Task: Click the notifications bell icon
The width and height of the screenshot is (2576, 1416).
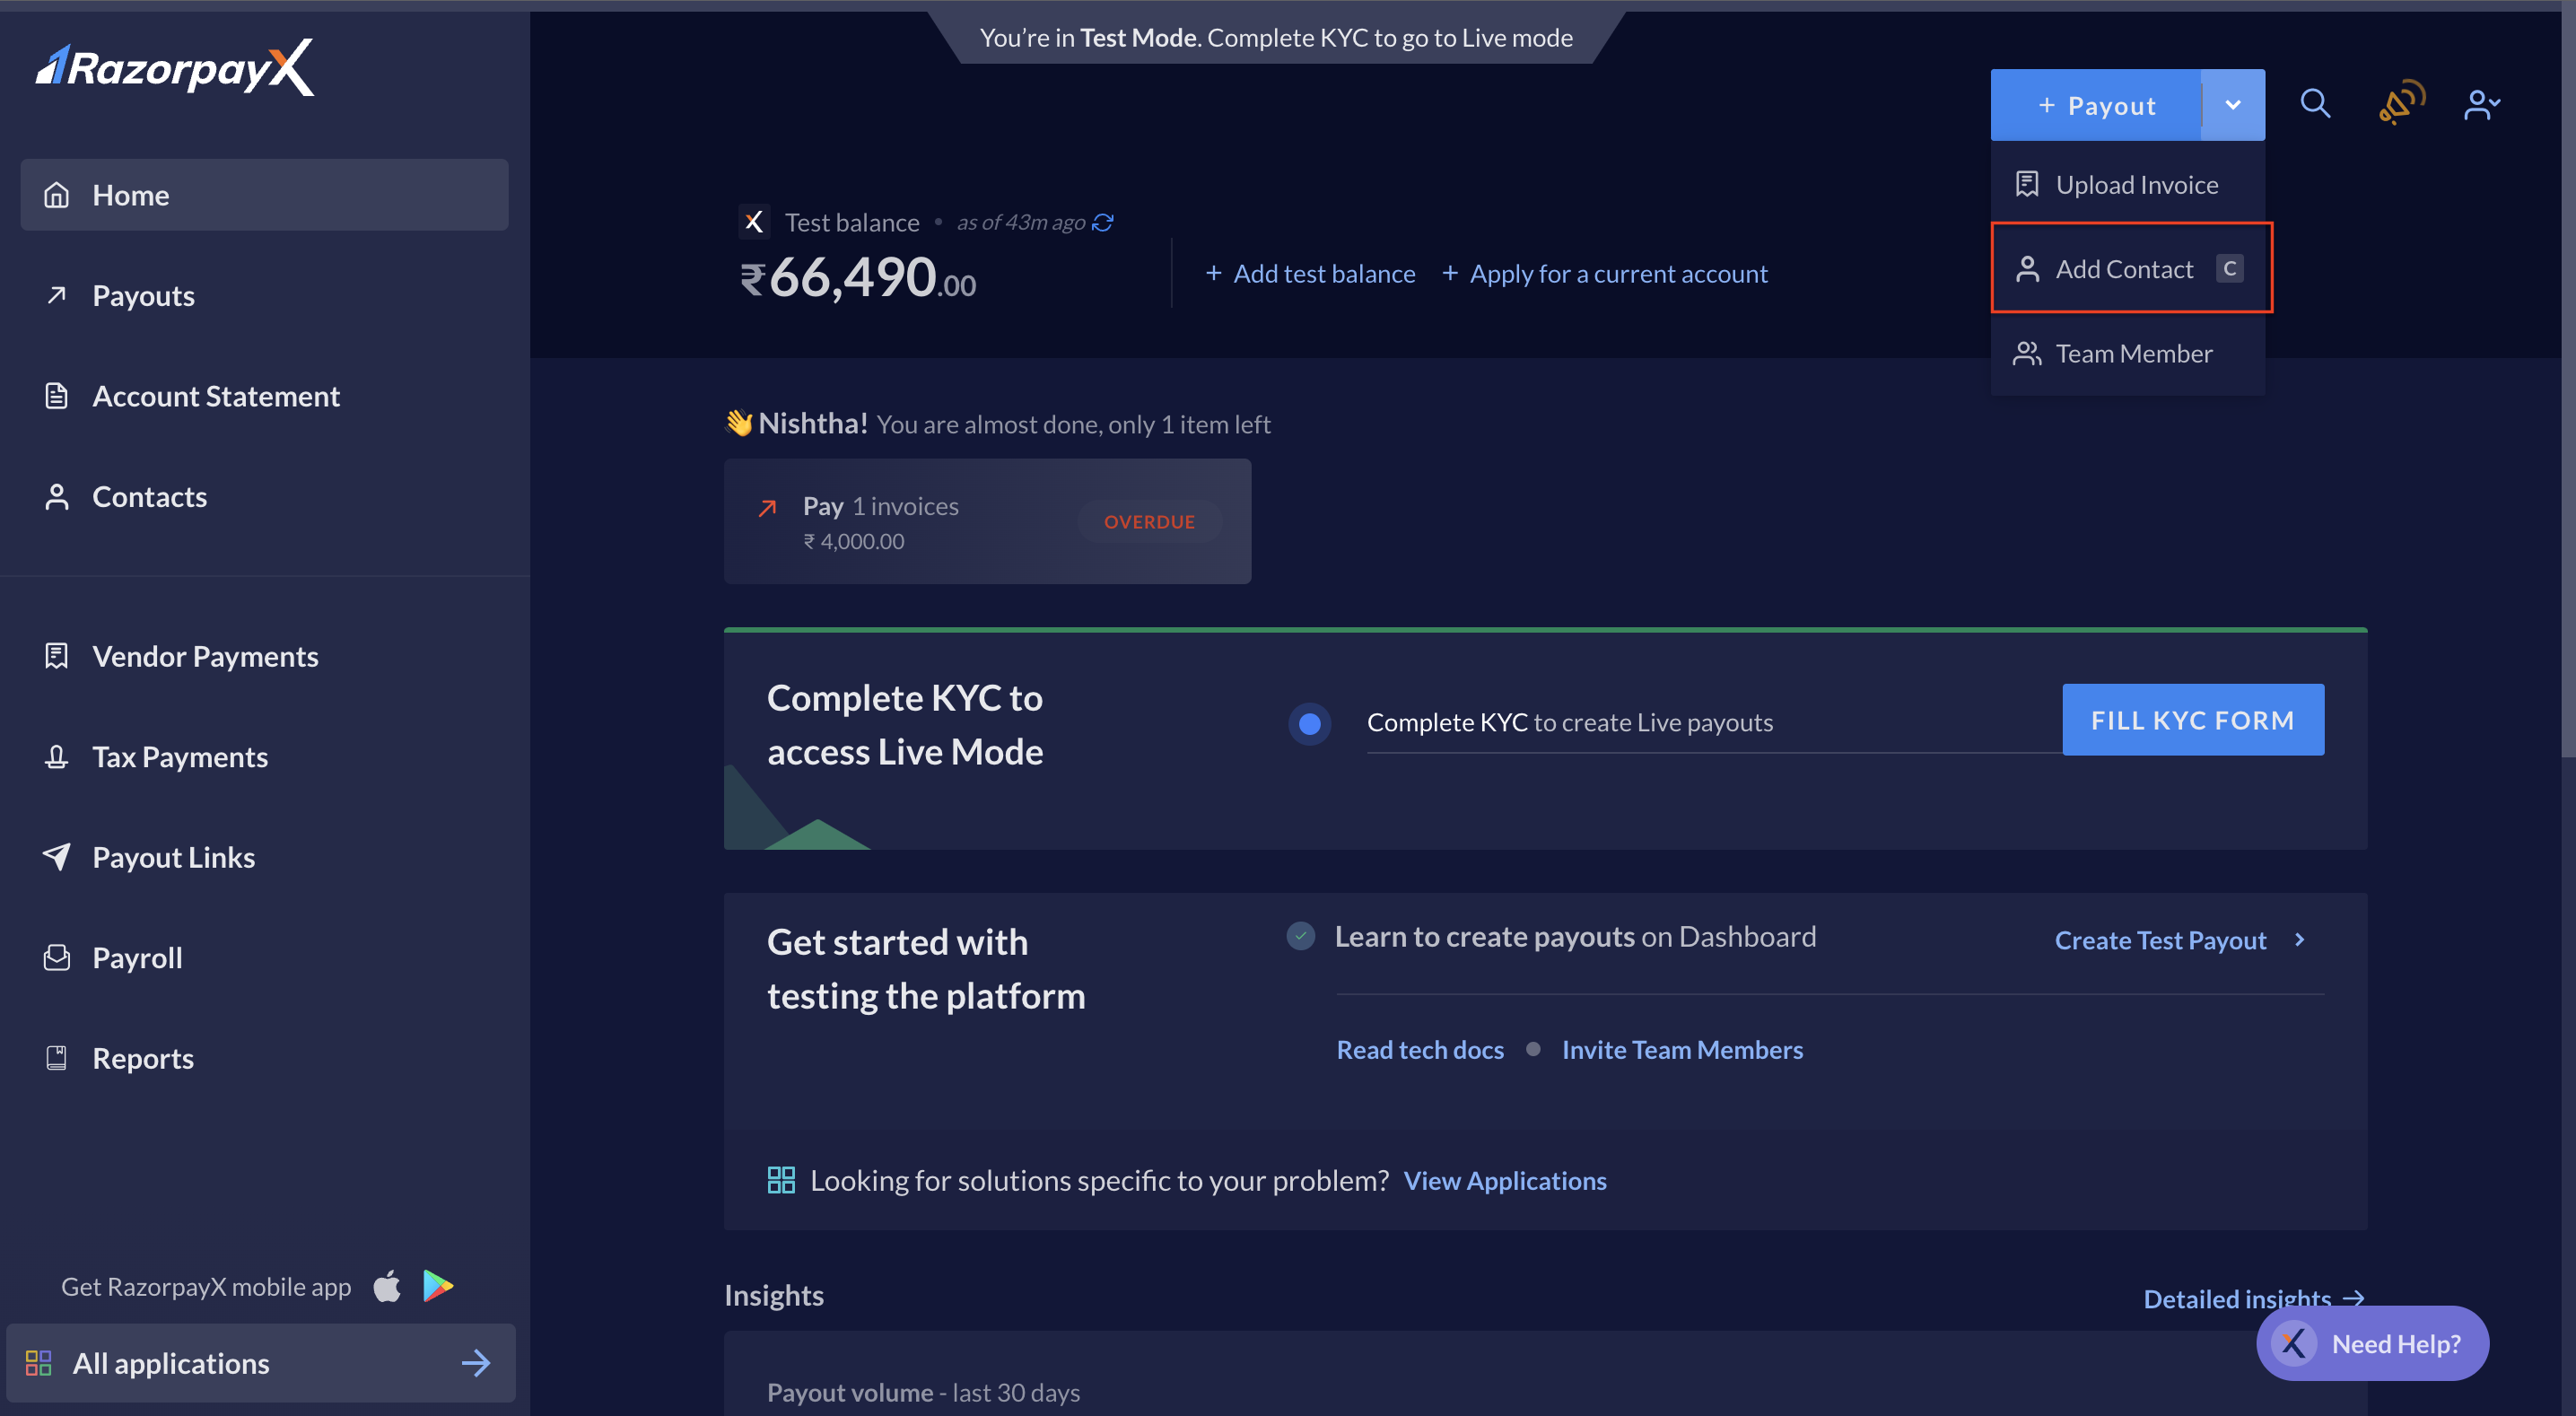Action: pos(2402,103)
